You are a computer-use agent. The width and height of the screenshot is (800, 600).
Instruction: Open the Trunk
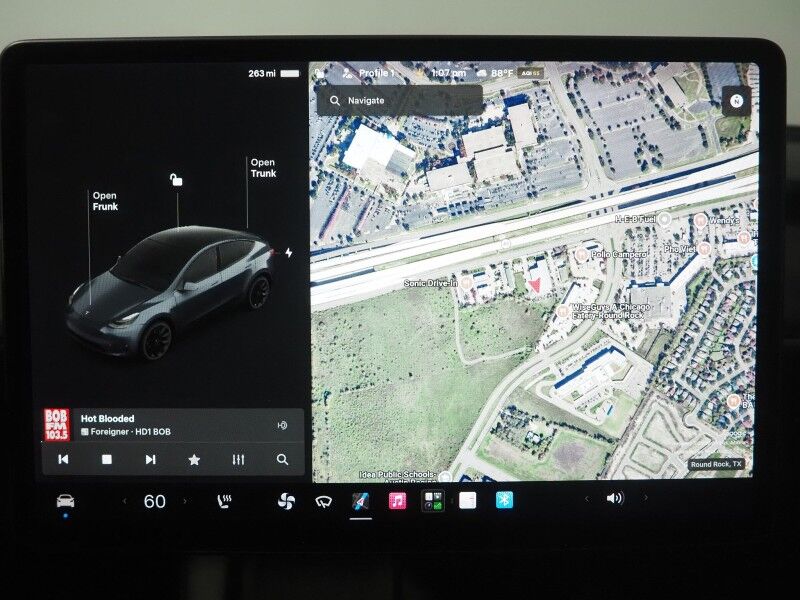pyautogui.click(x=263, y=168)
